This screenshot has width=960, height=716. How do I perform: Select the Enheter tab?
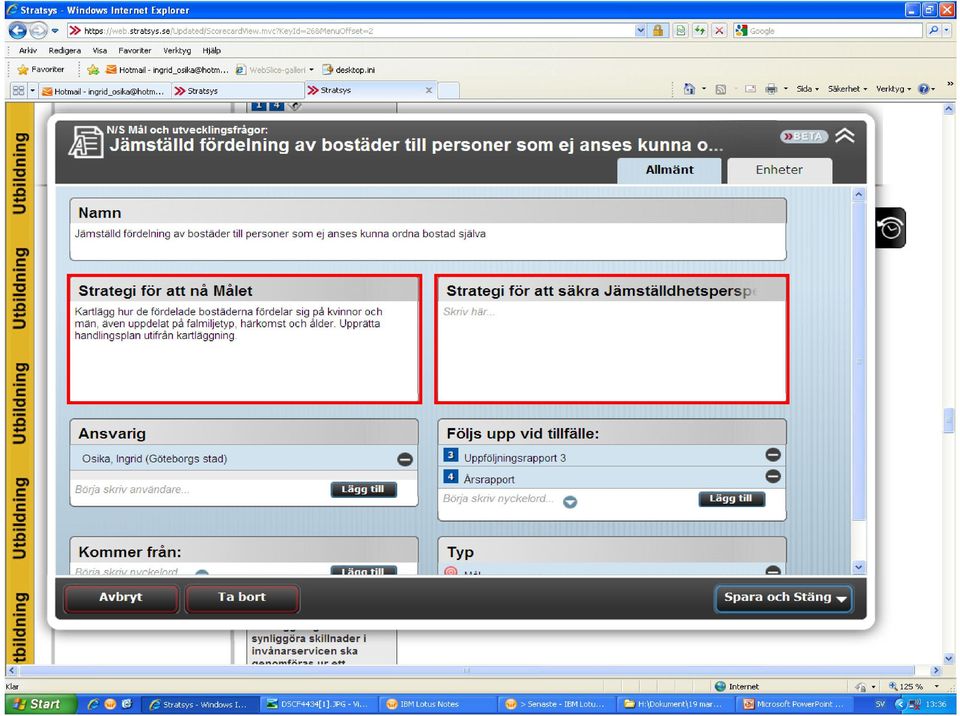point(779,170)
